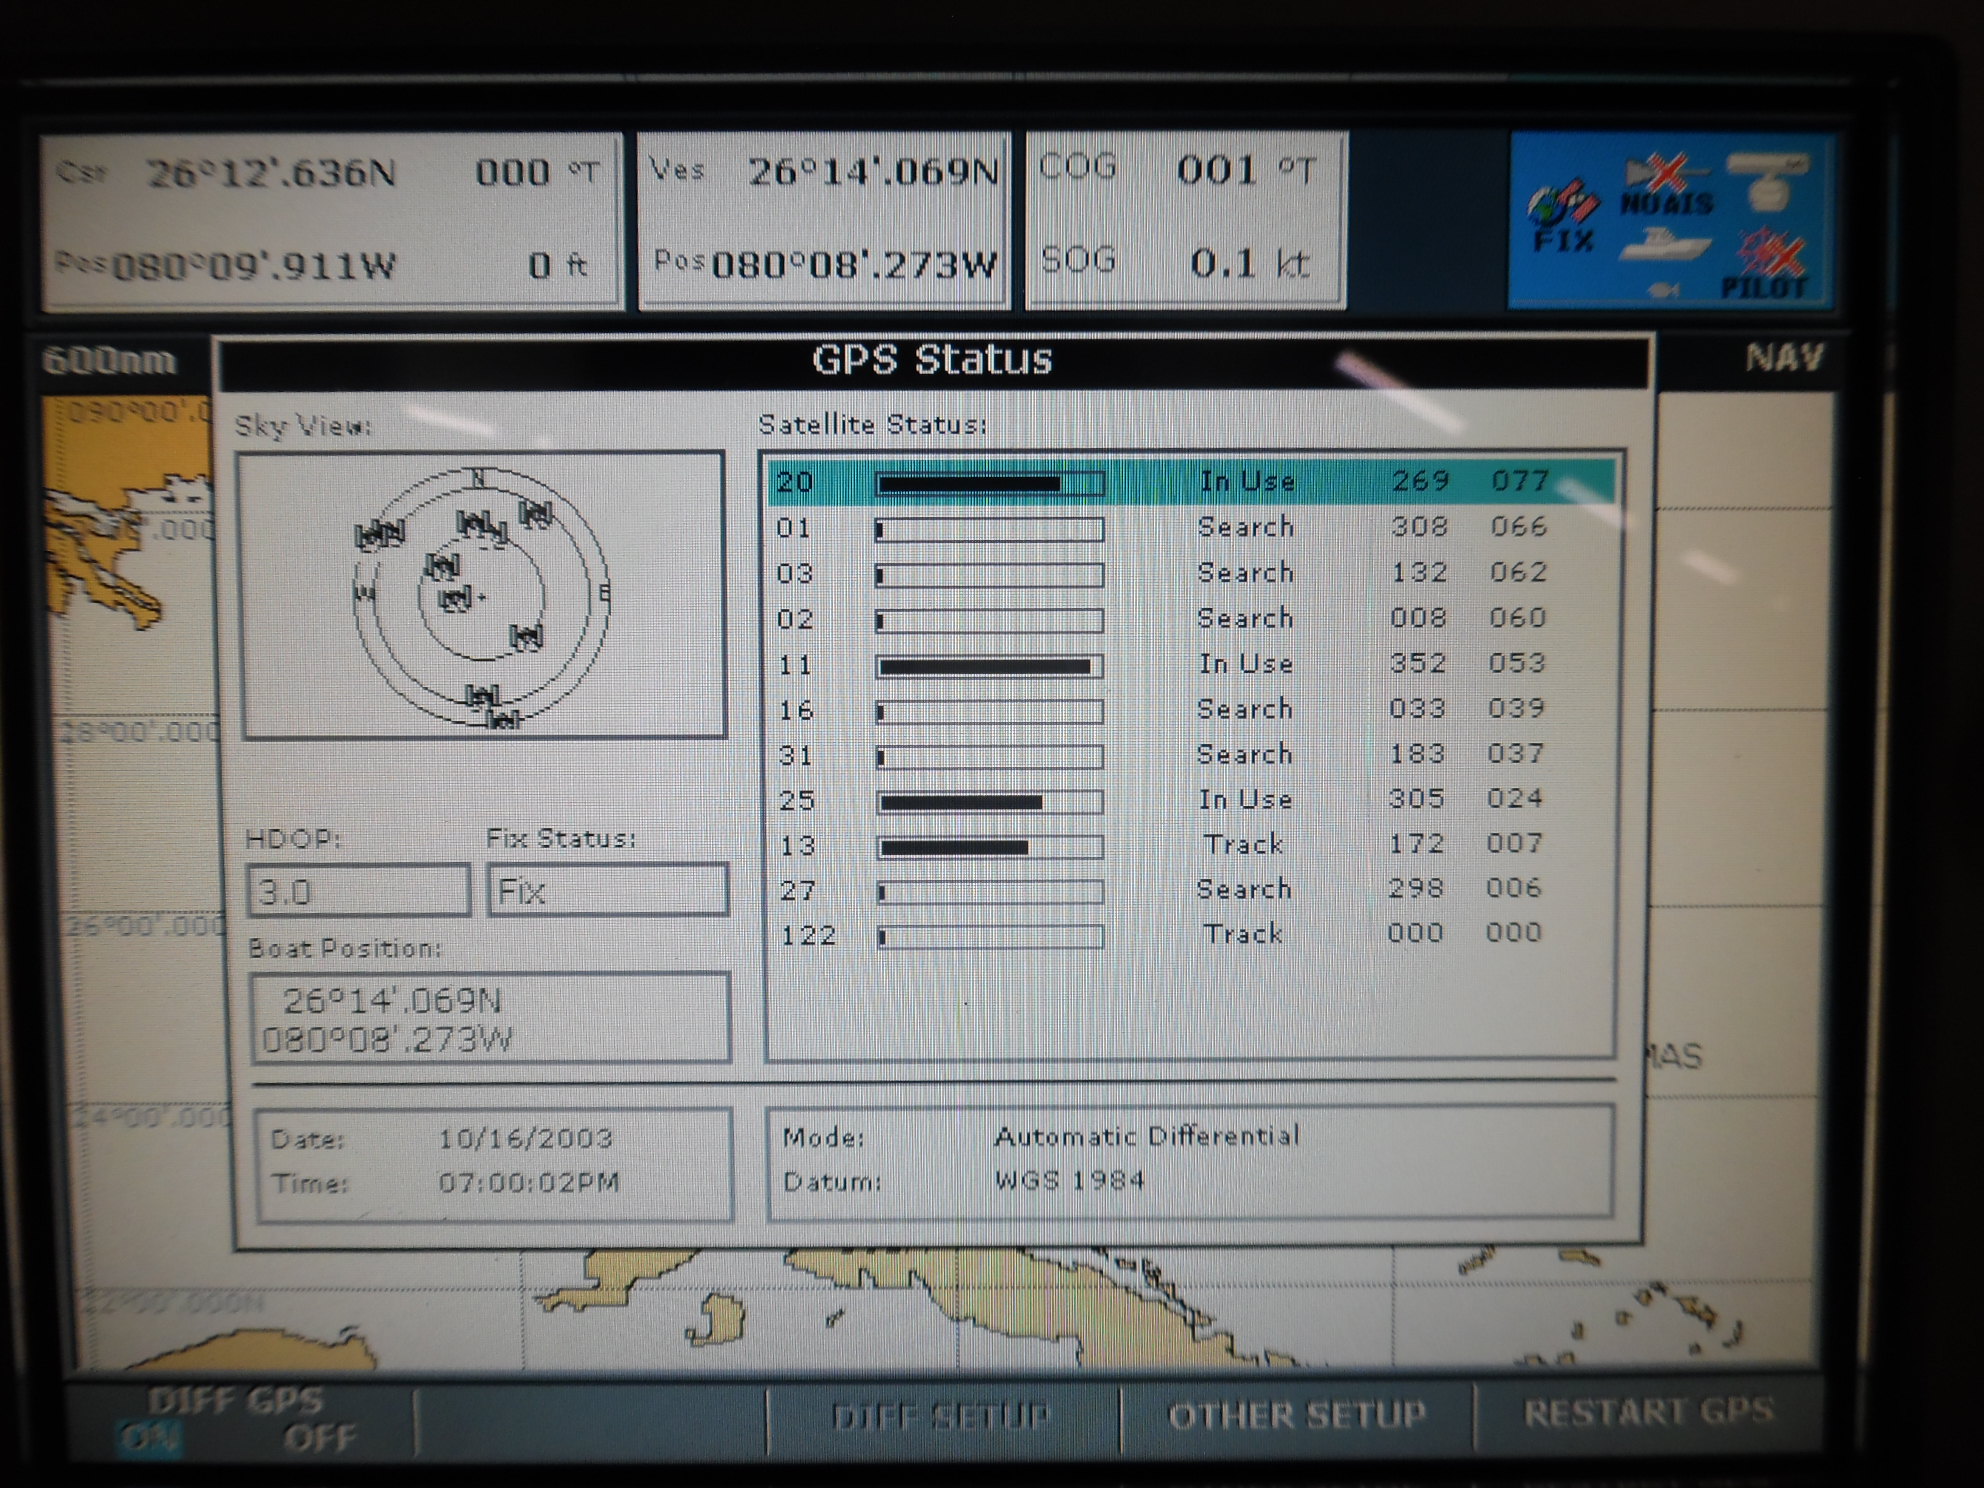Click the crossed-out PILOT autopilot icon
This screenshot has height=1488, width=1984.
[x=1768, y=263]
